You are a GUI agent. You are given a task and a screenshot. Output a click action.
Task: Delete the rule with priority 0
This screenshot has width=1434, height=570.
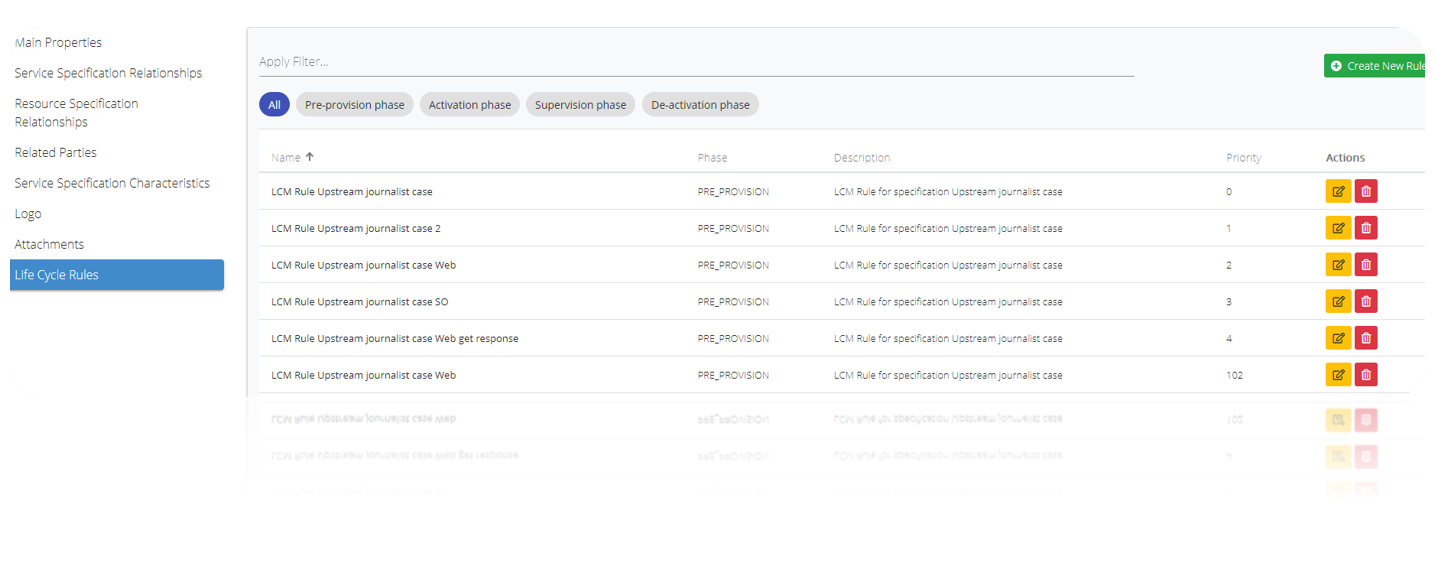coord(1366,191)
